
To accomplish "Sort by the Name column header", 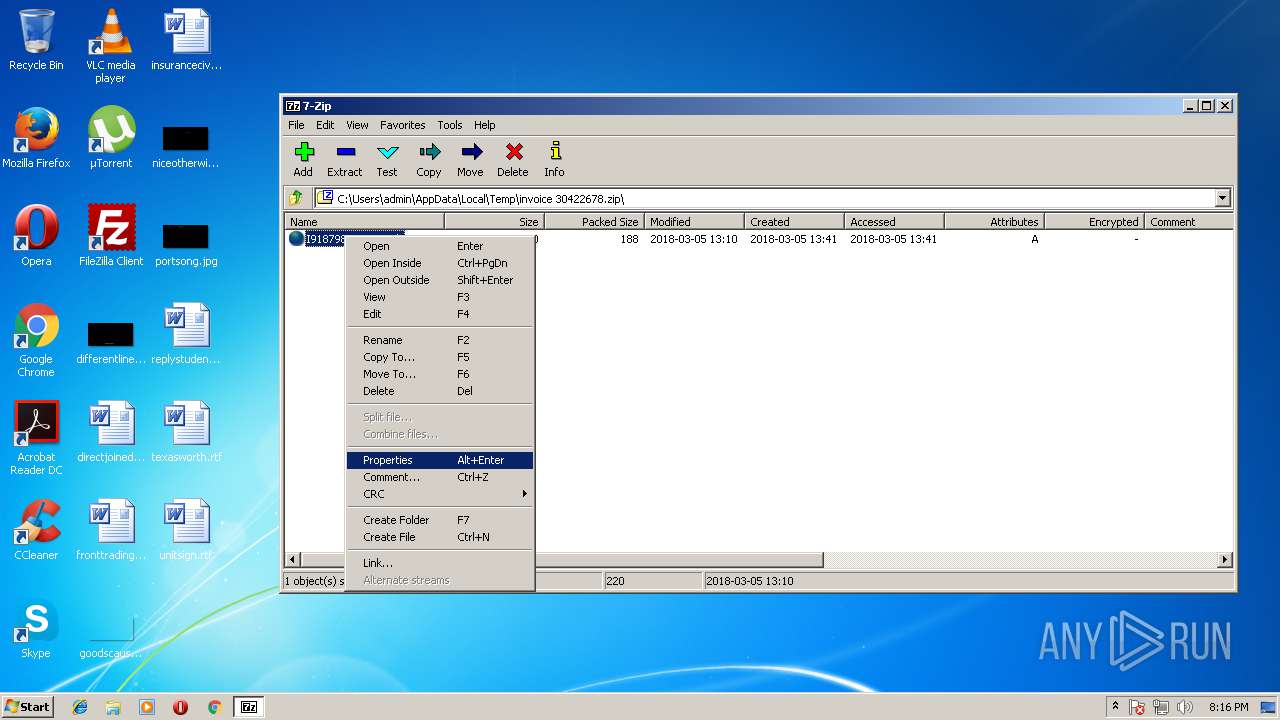I will pos(365,222).
